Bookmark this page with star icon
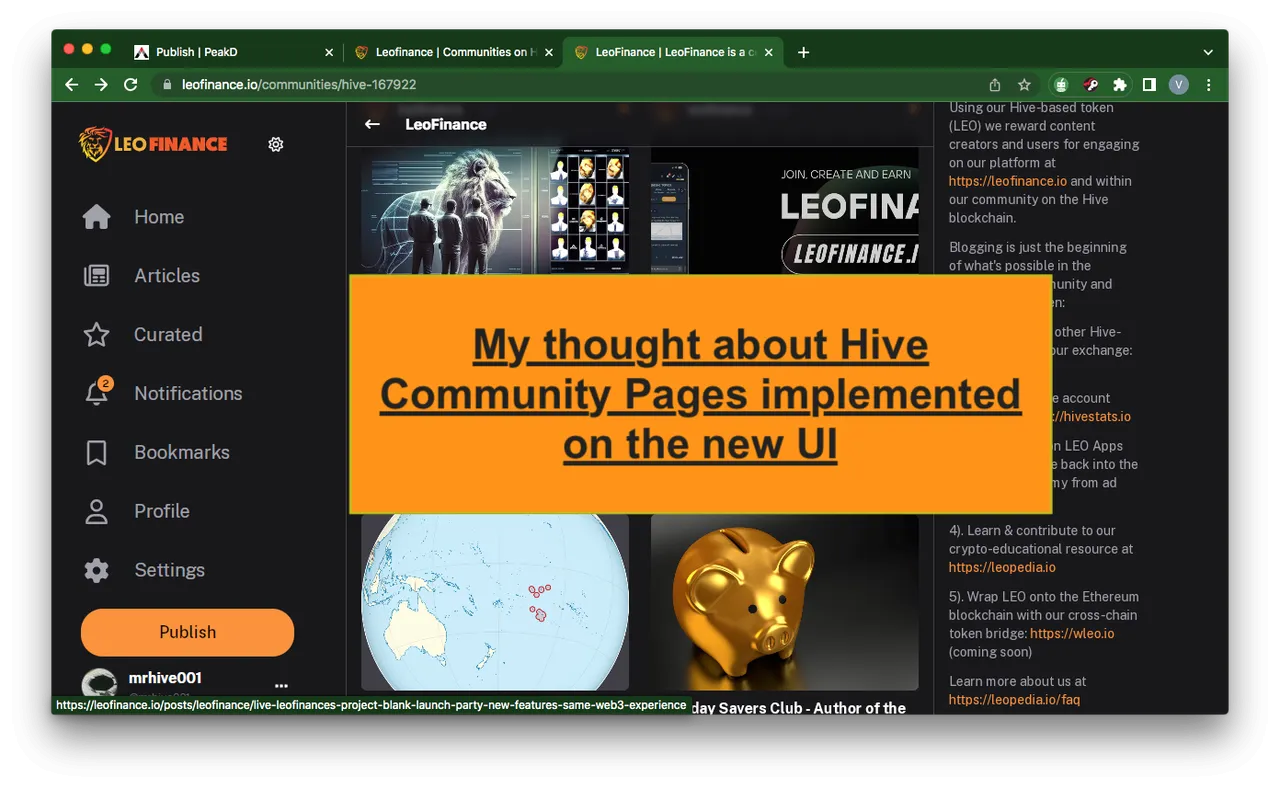 (x=1024, y=85)
